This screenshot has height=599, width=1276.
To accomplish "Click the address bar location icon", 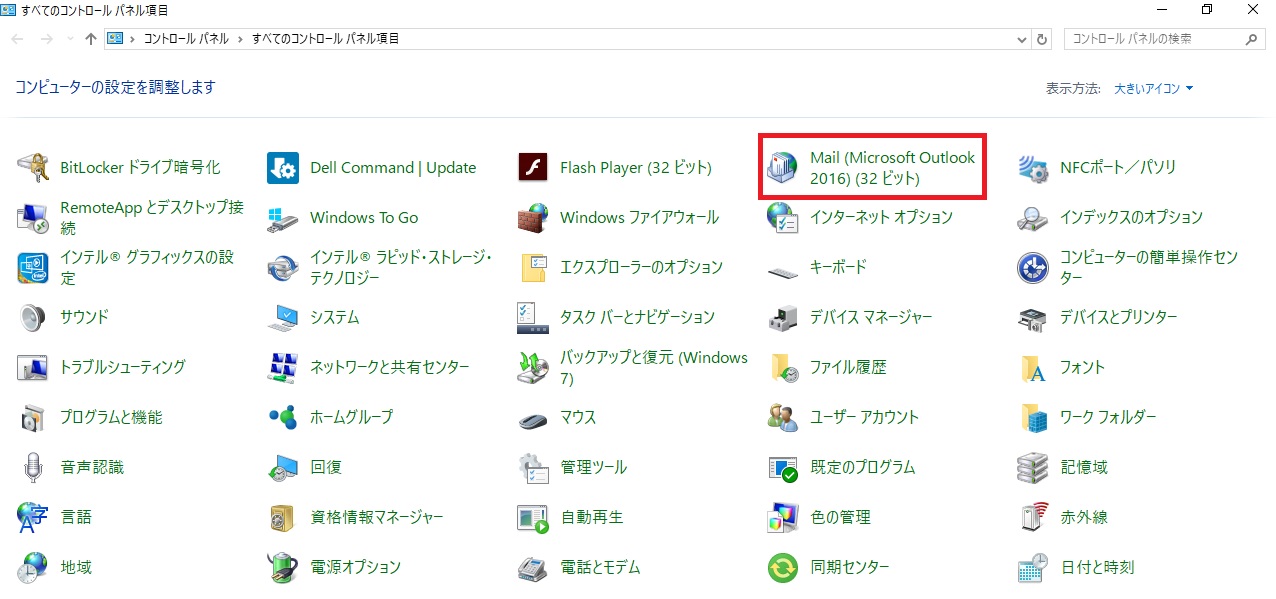I will coord(115,39).
